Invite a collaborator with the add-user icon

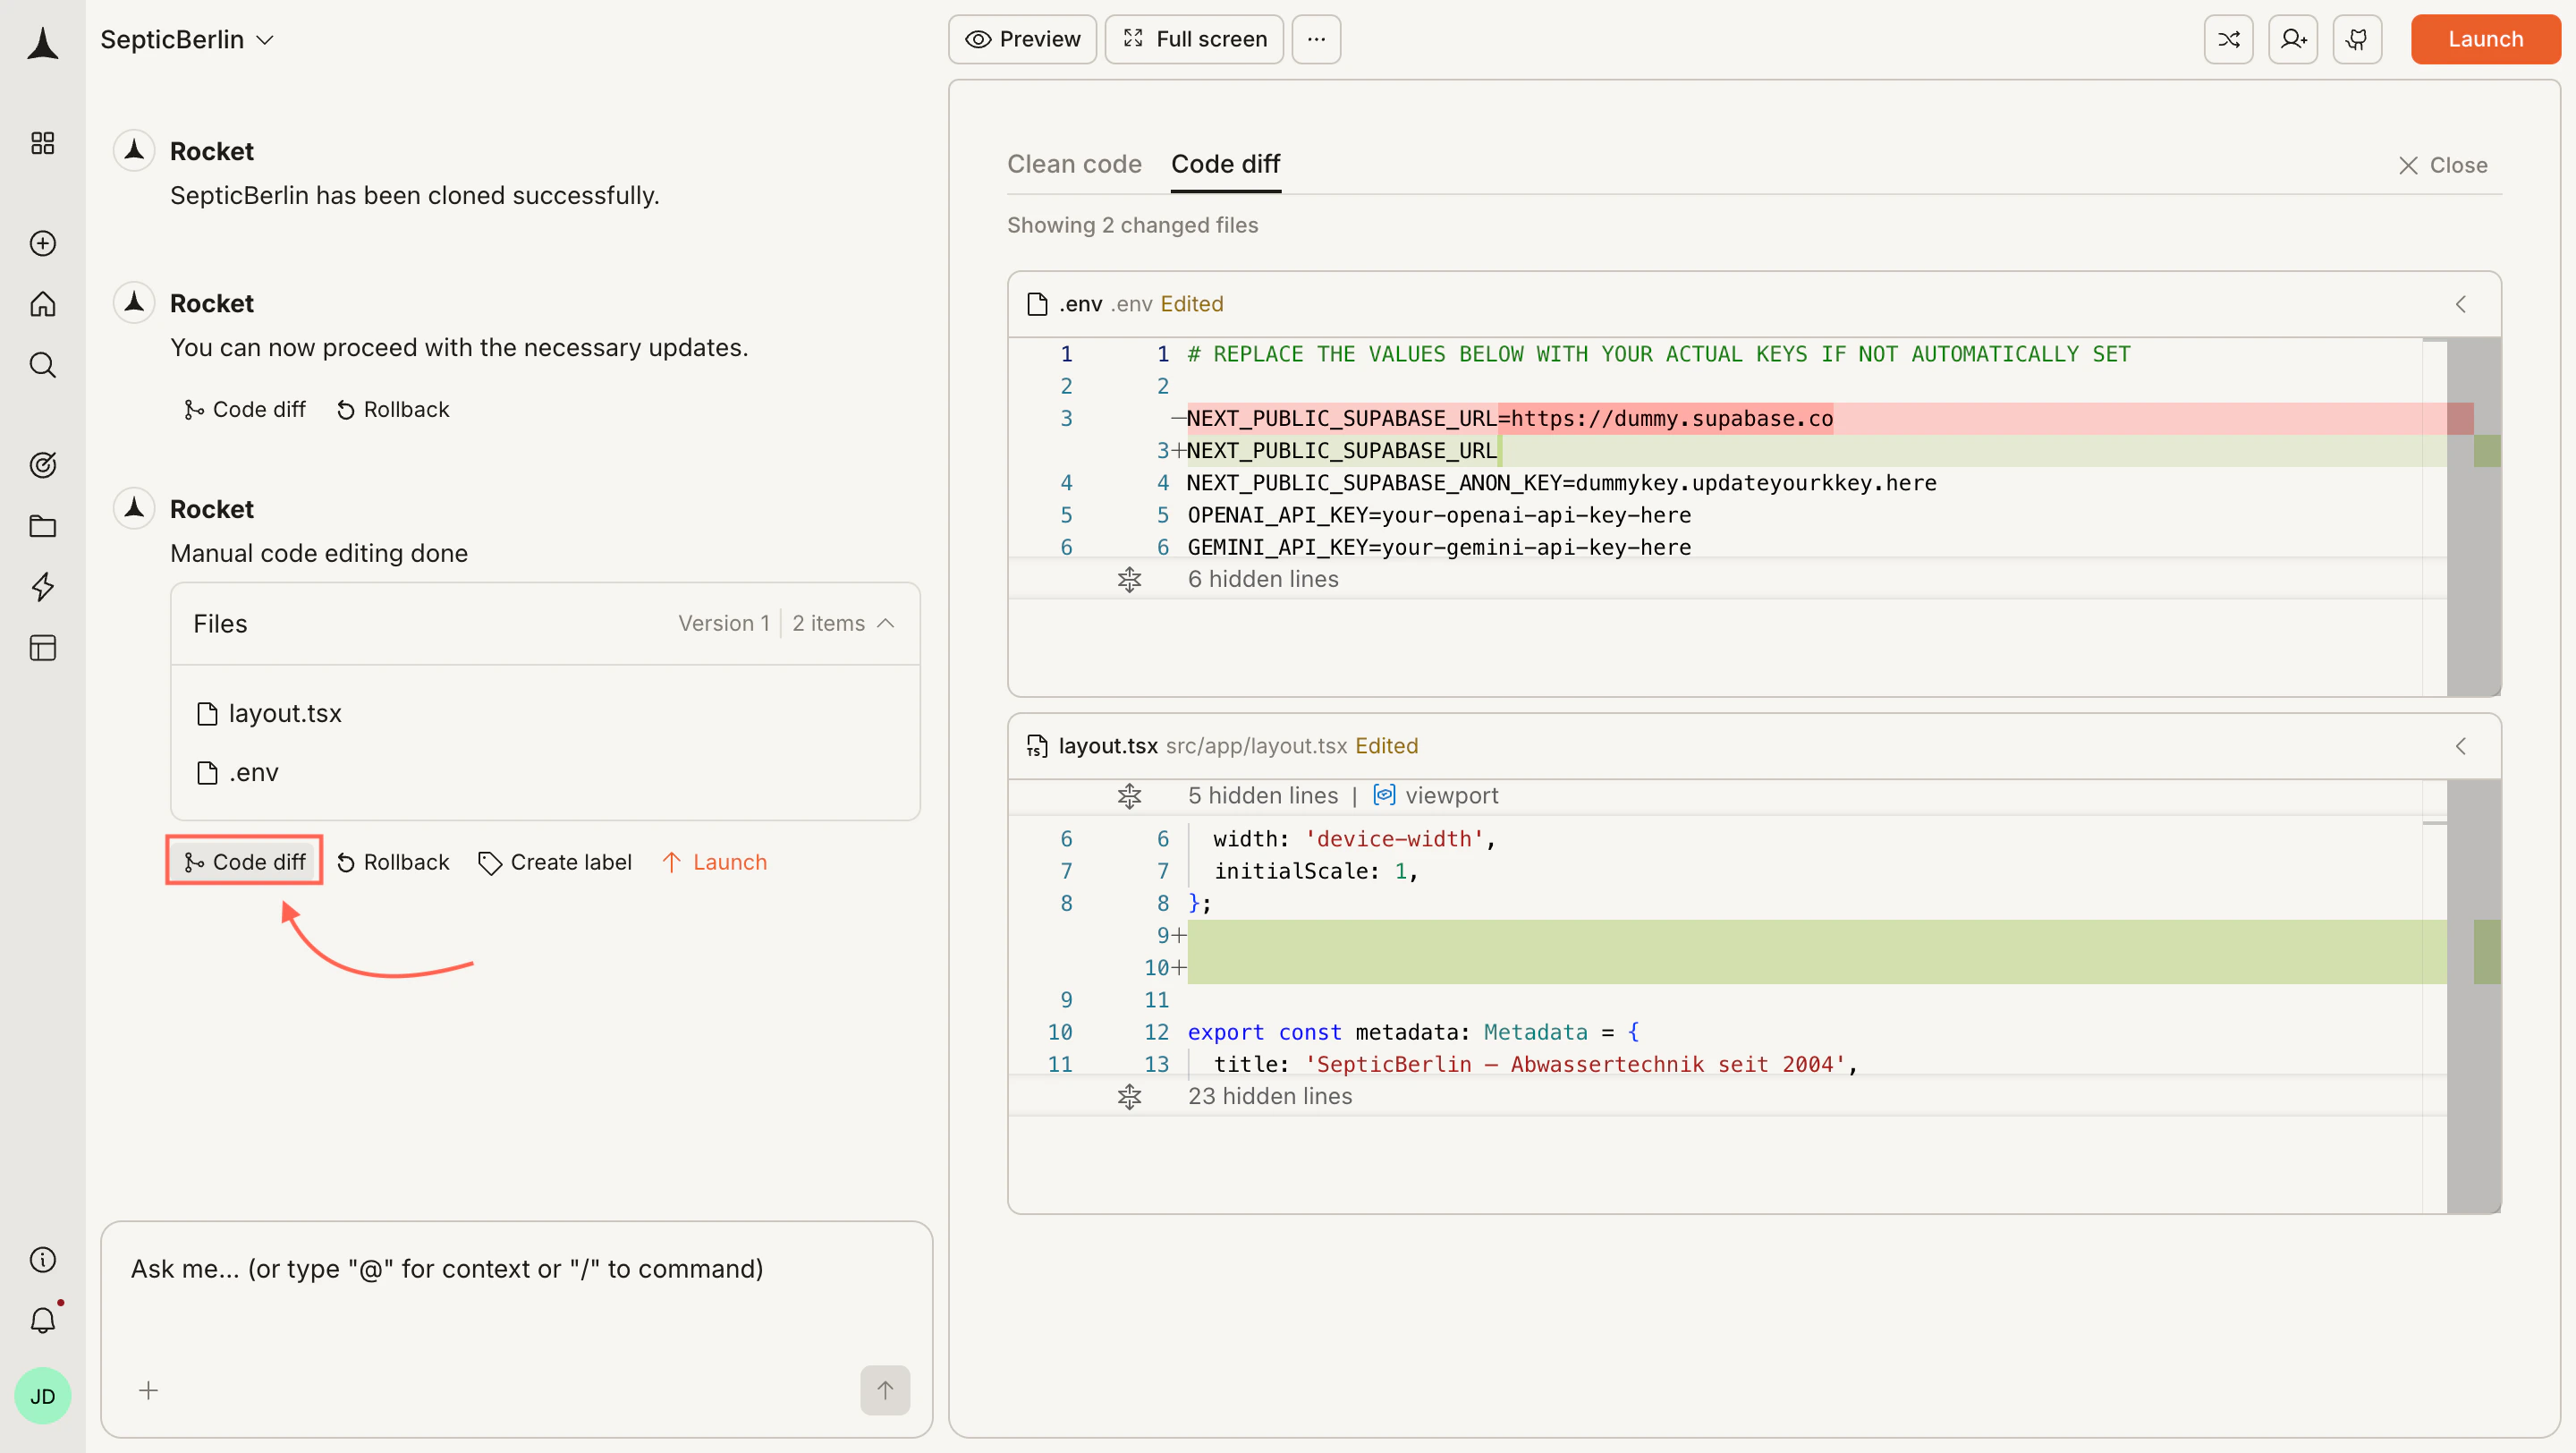point(2292,39)
